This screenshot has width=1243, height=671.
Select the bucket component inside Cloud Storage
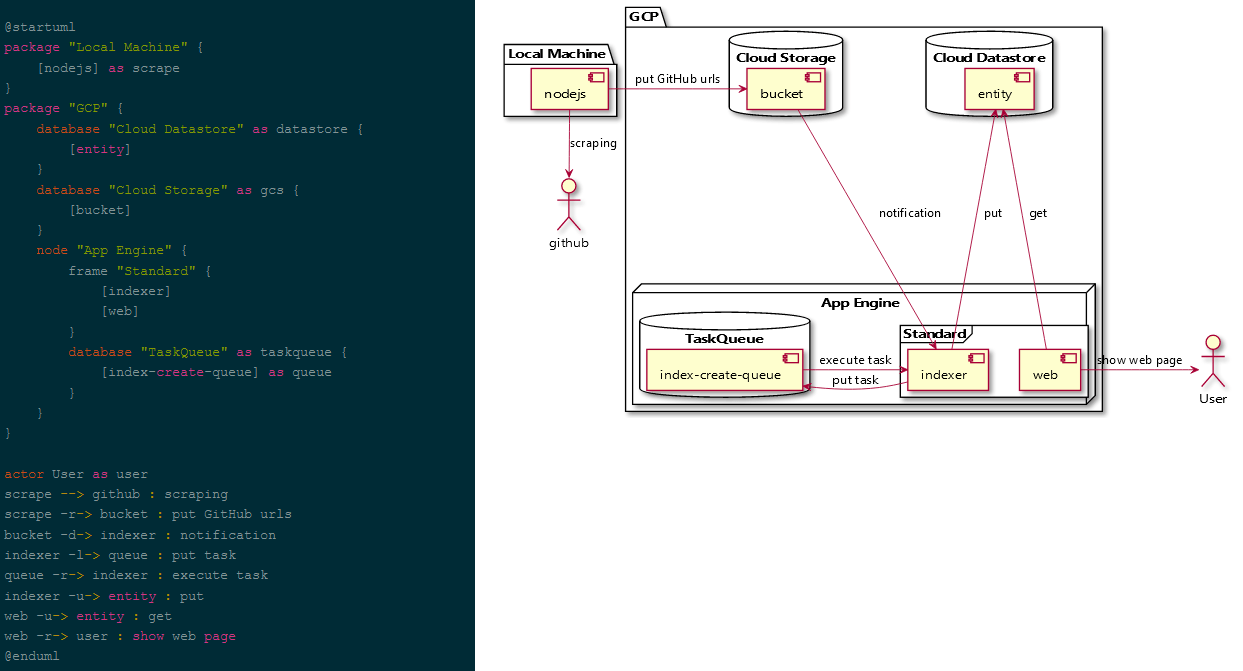coord(785,91)
